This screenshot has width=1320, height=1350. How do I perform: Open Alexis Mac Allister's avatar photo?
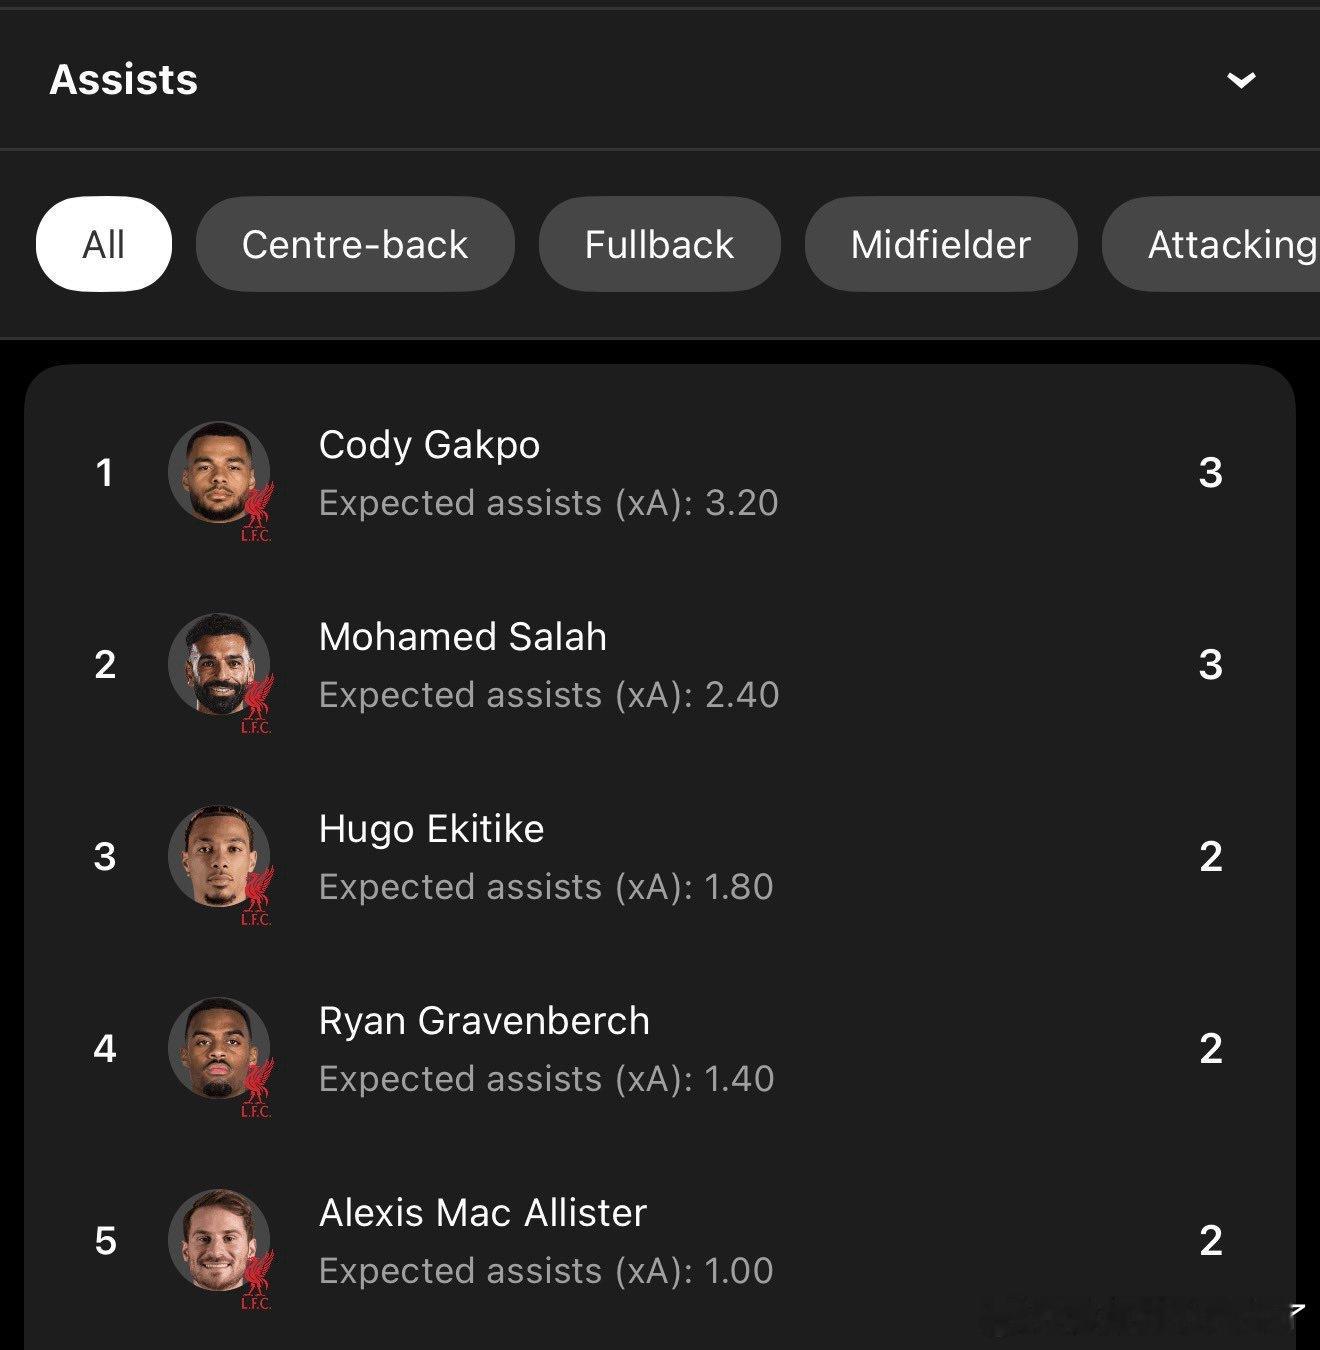click(x=219, y=1241)
